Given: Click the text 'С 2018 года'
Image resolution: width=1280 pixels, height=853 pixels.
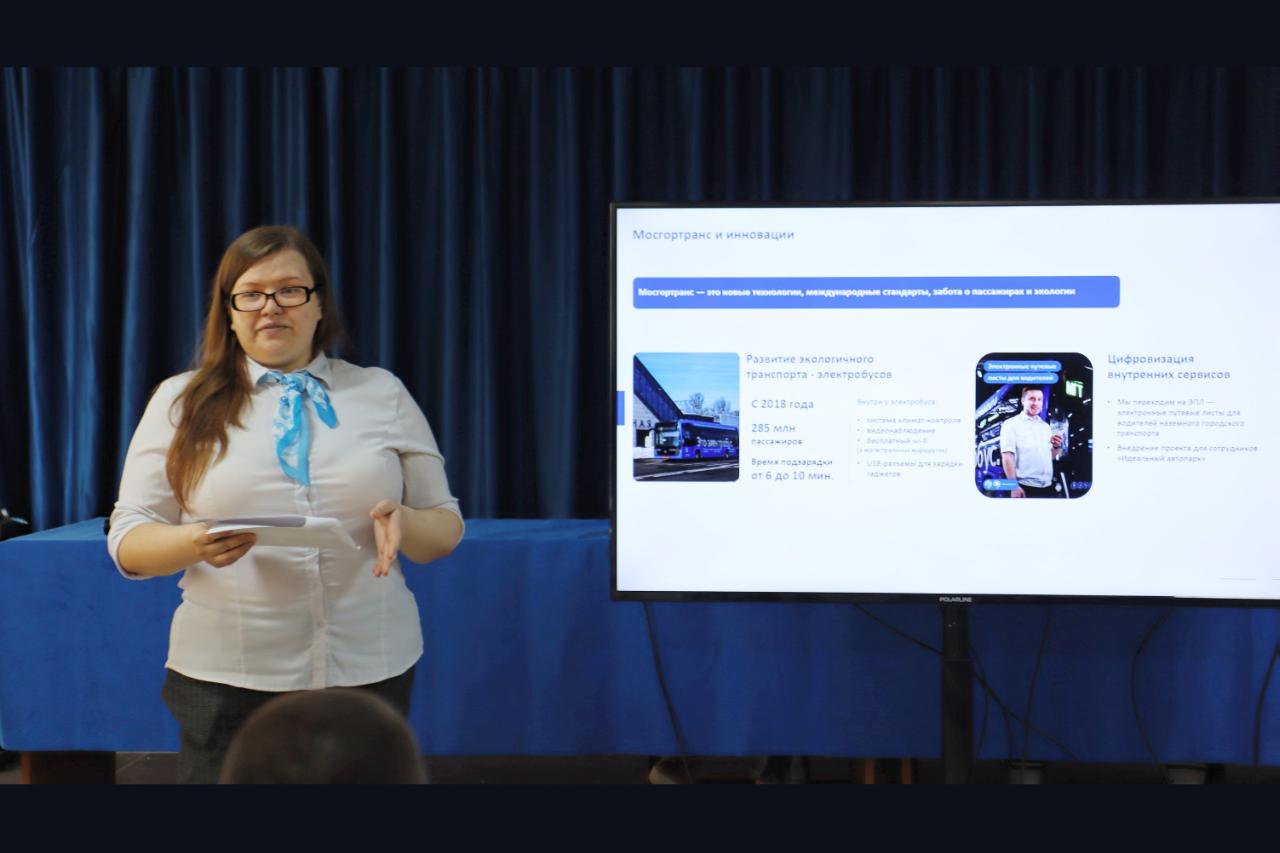Looking at the screenshot, I should pos(782,404).
